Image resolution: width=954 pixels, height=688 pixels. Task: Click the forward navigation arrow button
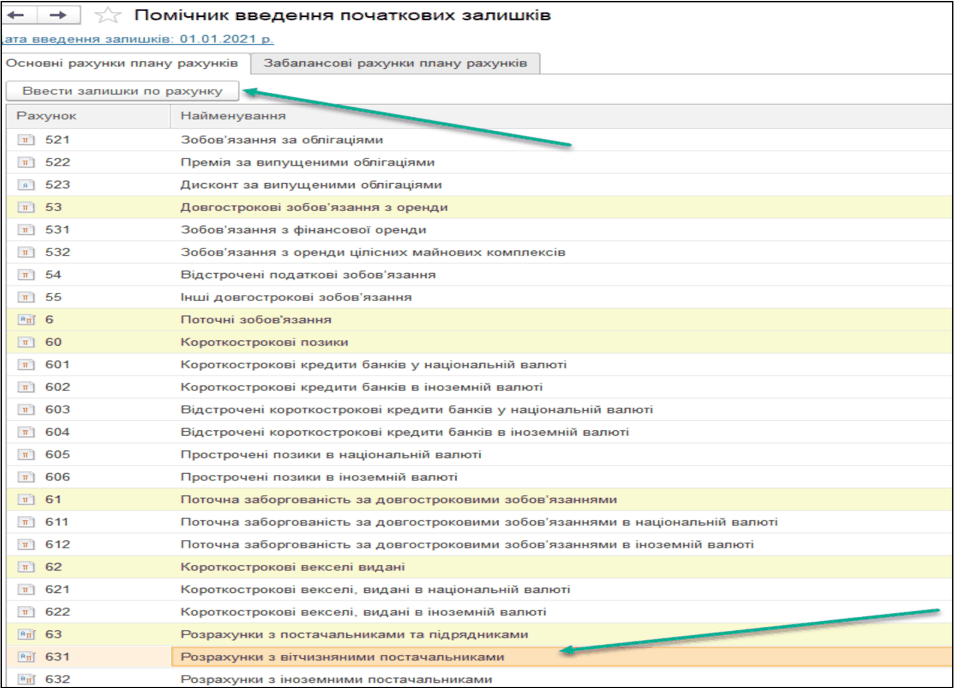(58, 16)
